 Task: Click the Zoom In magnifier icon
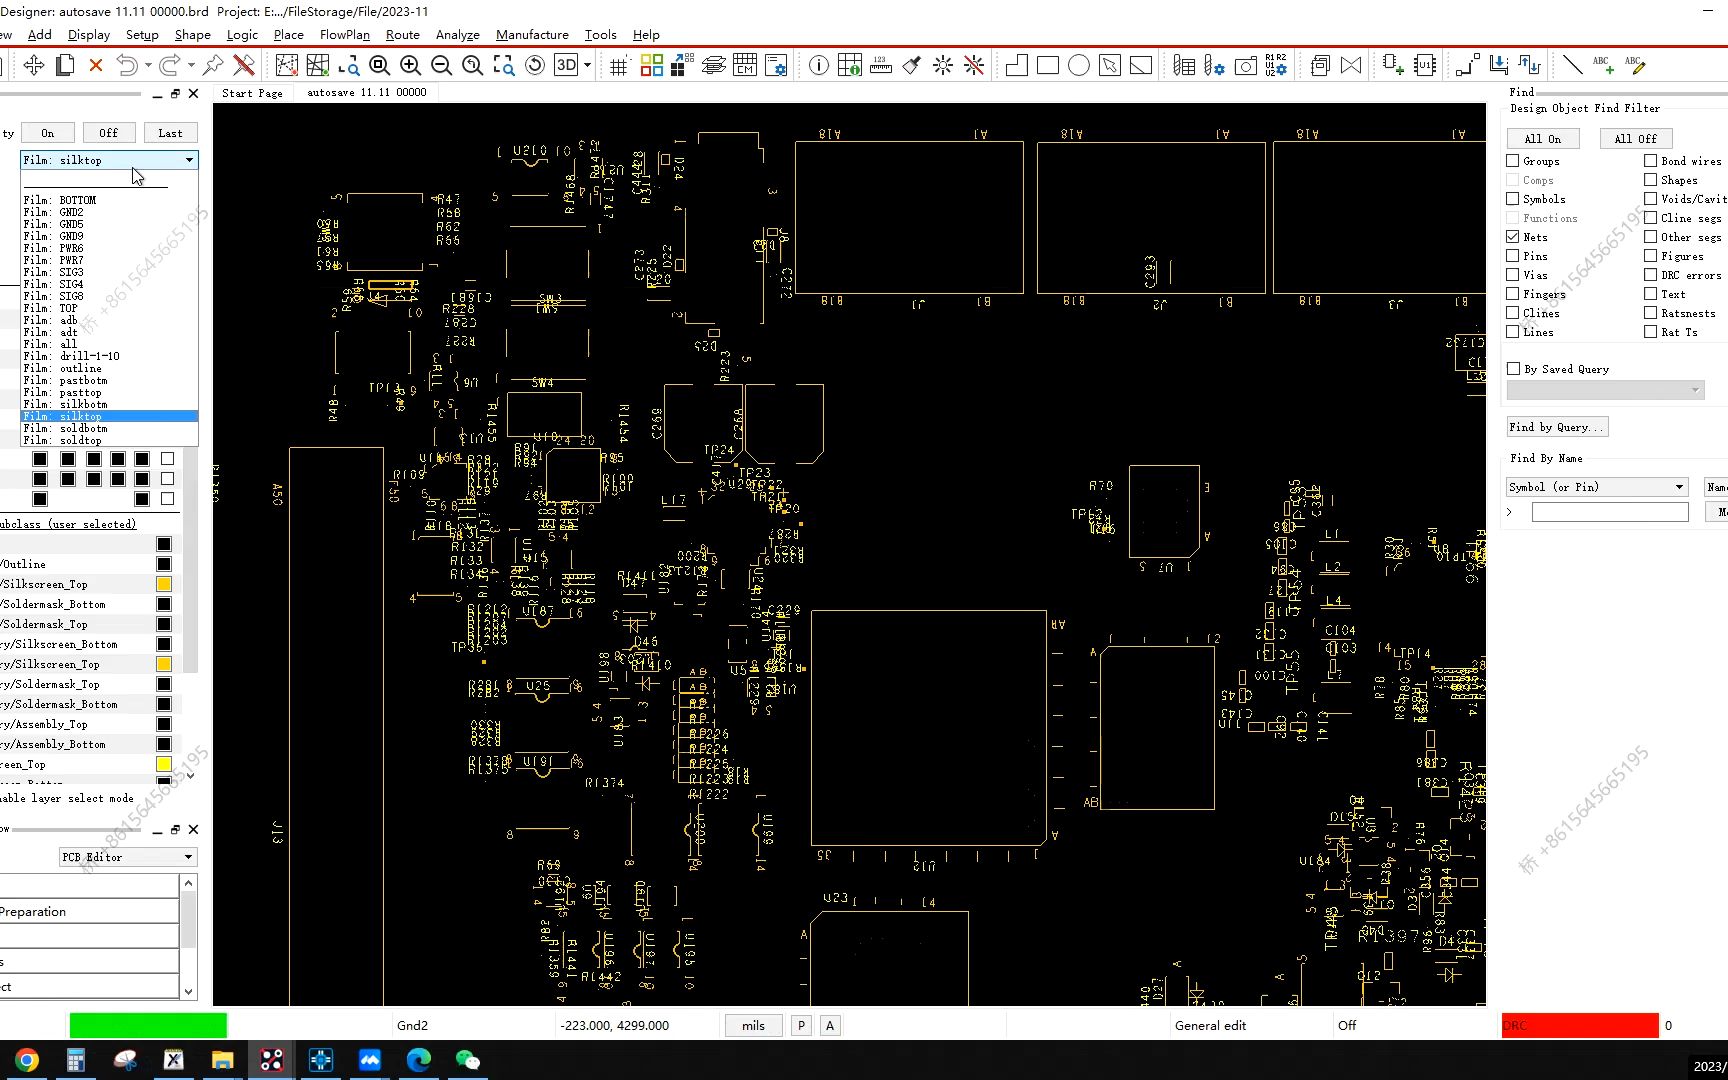tap(410, 66)
